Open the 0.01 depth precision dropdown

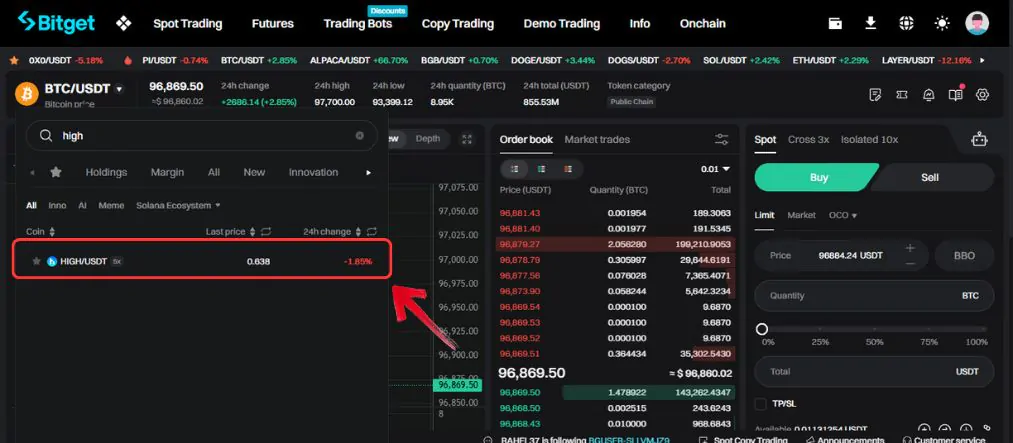click(x=715, y=169)
